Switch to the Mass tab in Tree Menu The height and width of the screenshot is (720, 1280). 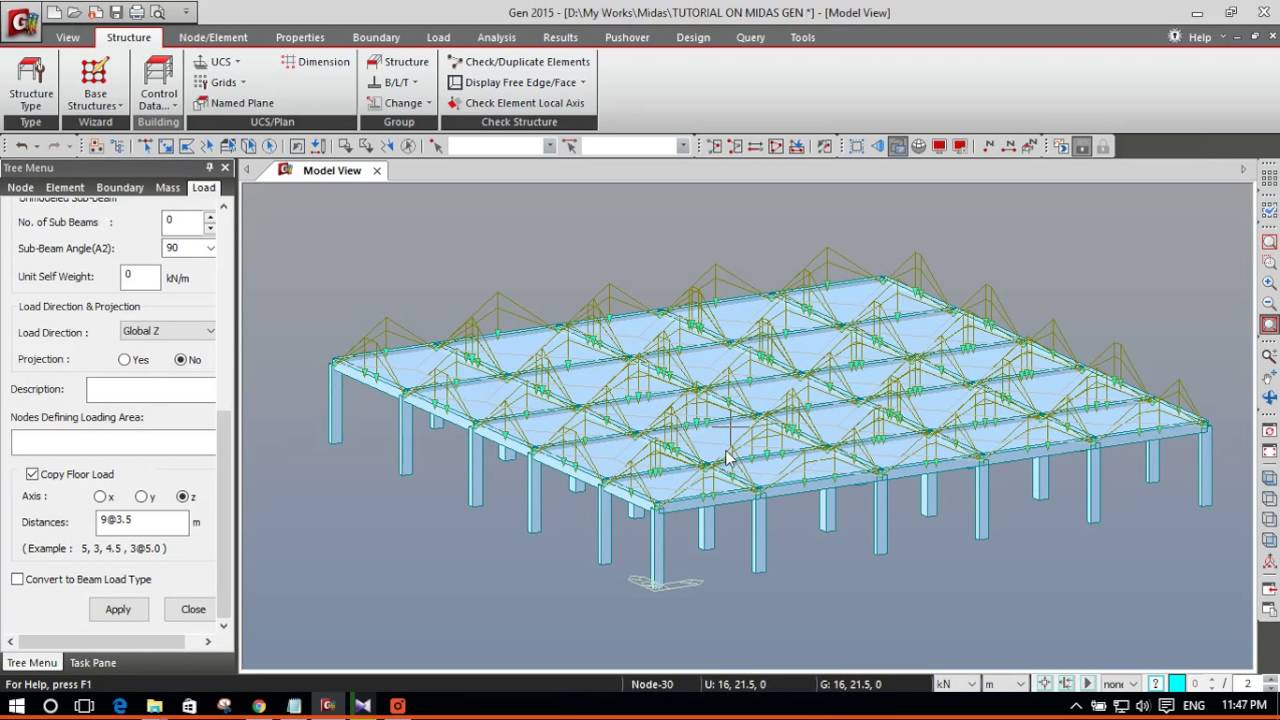click(168, 187)
